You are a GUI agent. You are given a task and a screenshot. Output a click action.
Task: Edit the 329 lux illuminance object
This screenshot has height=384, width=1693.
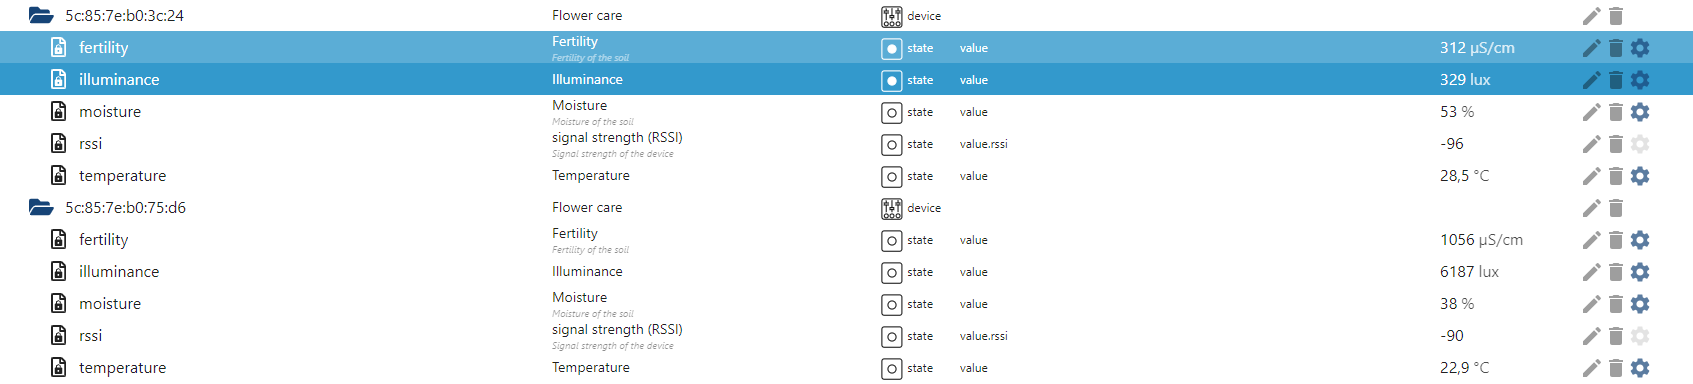[1591, 80]
